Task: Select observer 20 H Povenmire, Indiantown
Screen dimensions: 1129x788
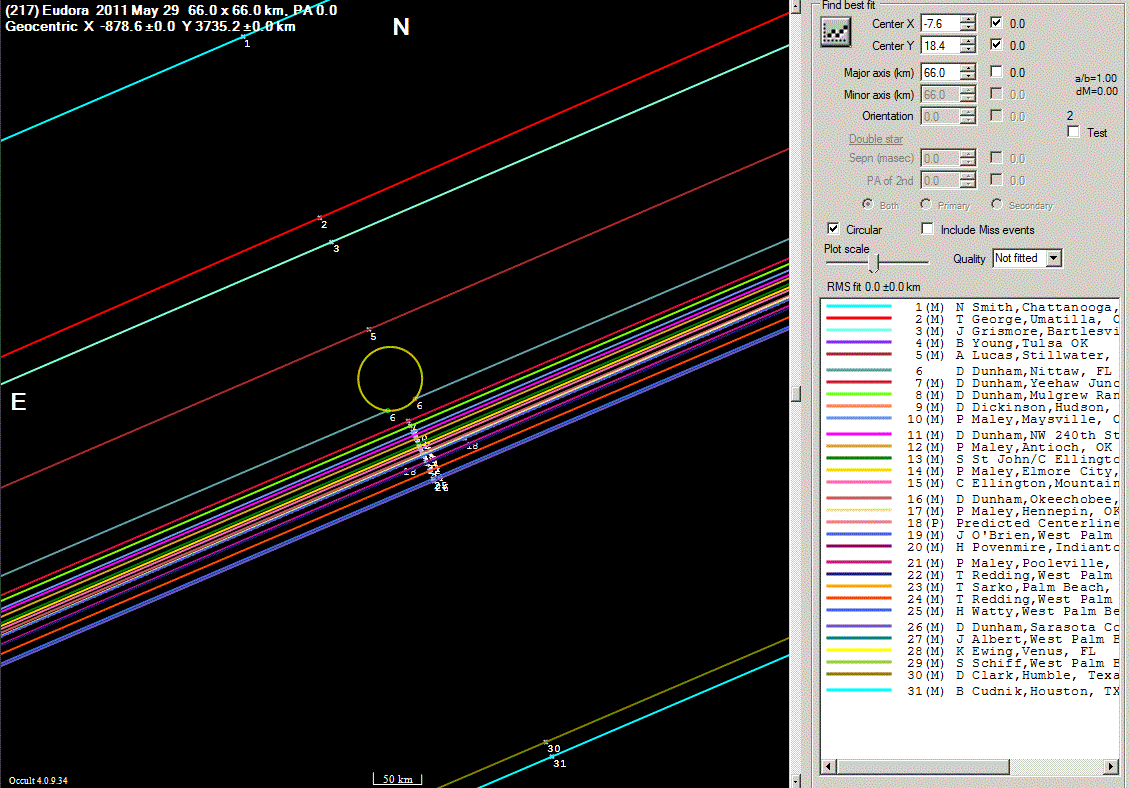Action: pyautogui.click(x=971, y=547)
